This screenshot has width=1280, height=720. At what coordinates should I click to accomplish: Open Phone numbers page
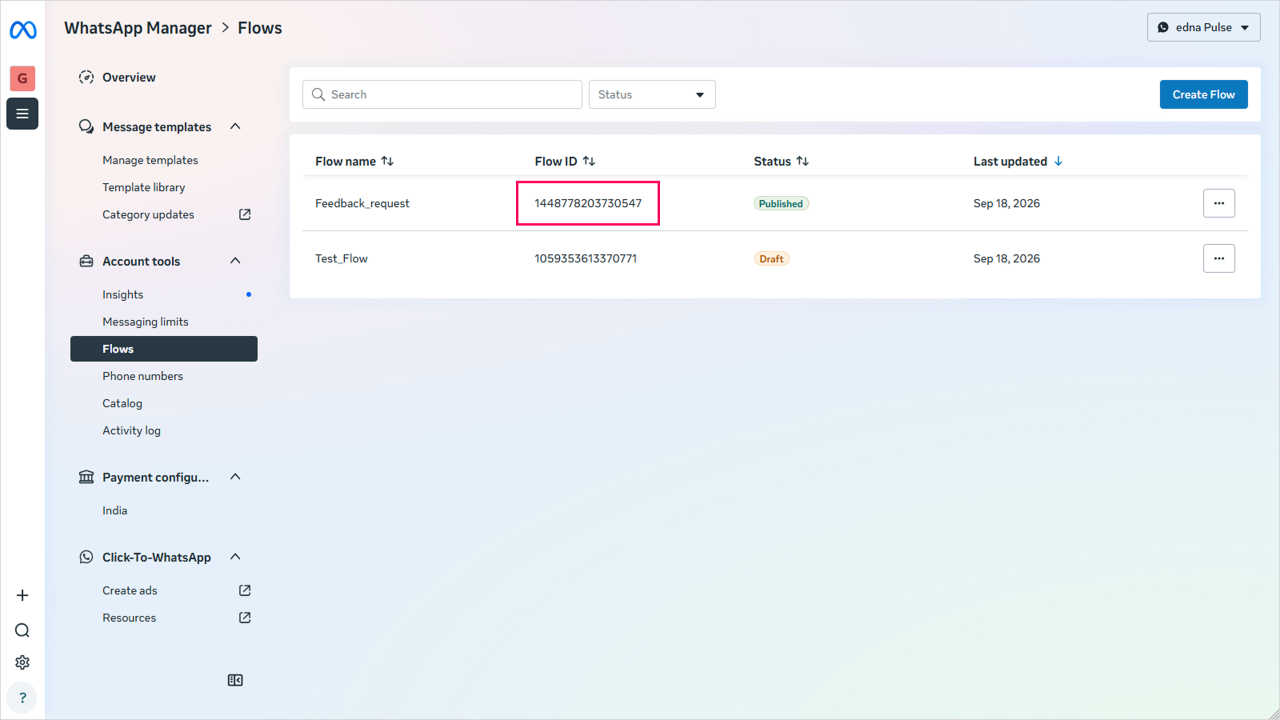click(x=143, y=376)
